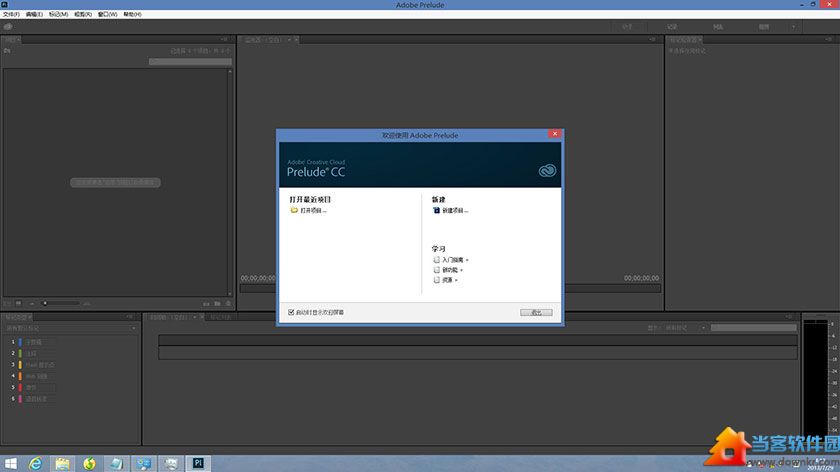Open the monitor panel dropdown arrow

(289, 40)
